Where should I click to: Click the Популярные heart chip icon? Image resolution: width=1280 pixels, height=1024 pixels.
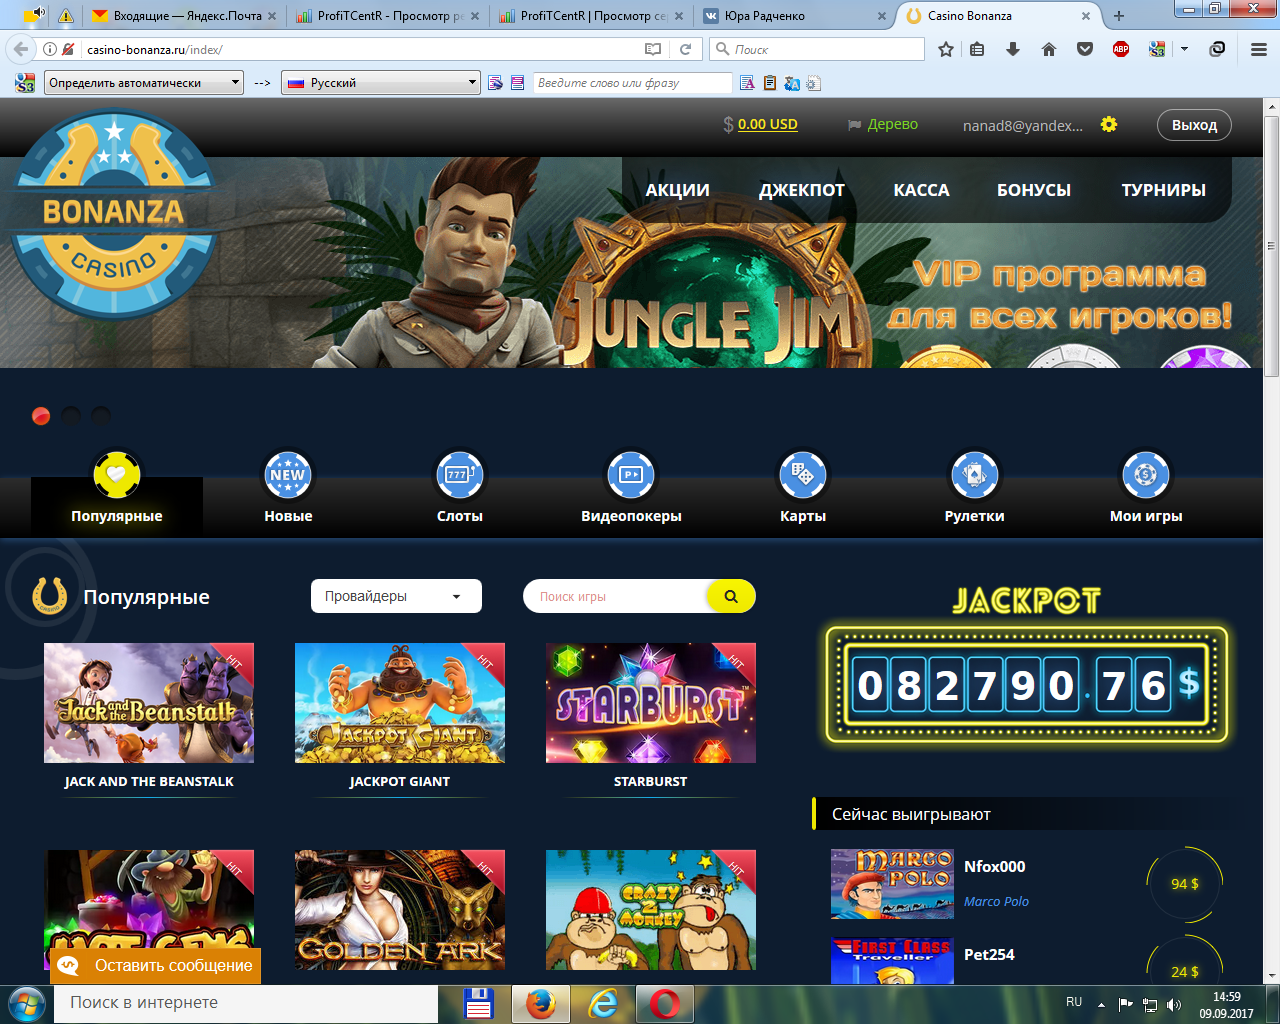pos(117,474)
